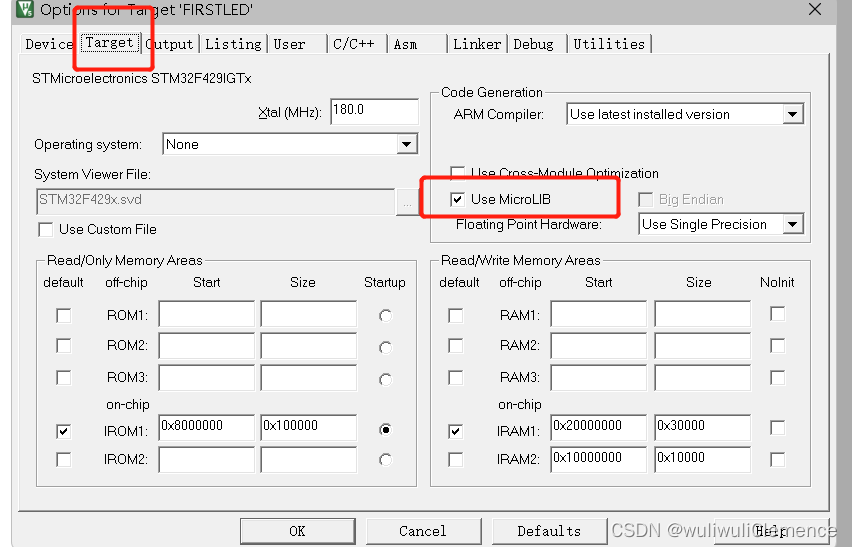
Task: Check the ROM3 default checkbox
Action: point(64,378)
